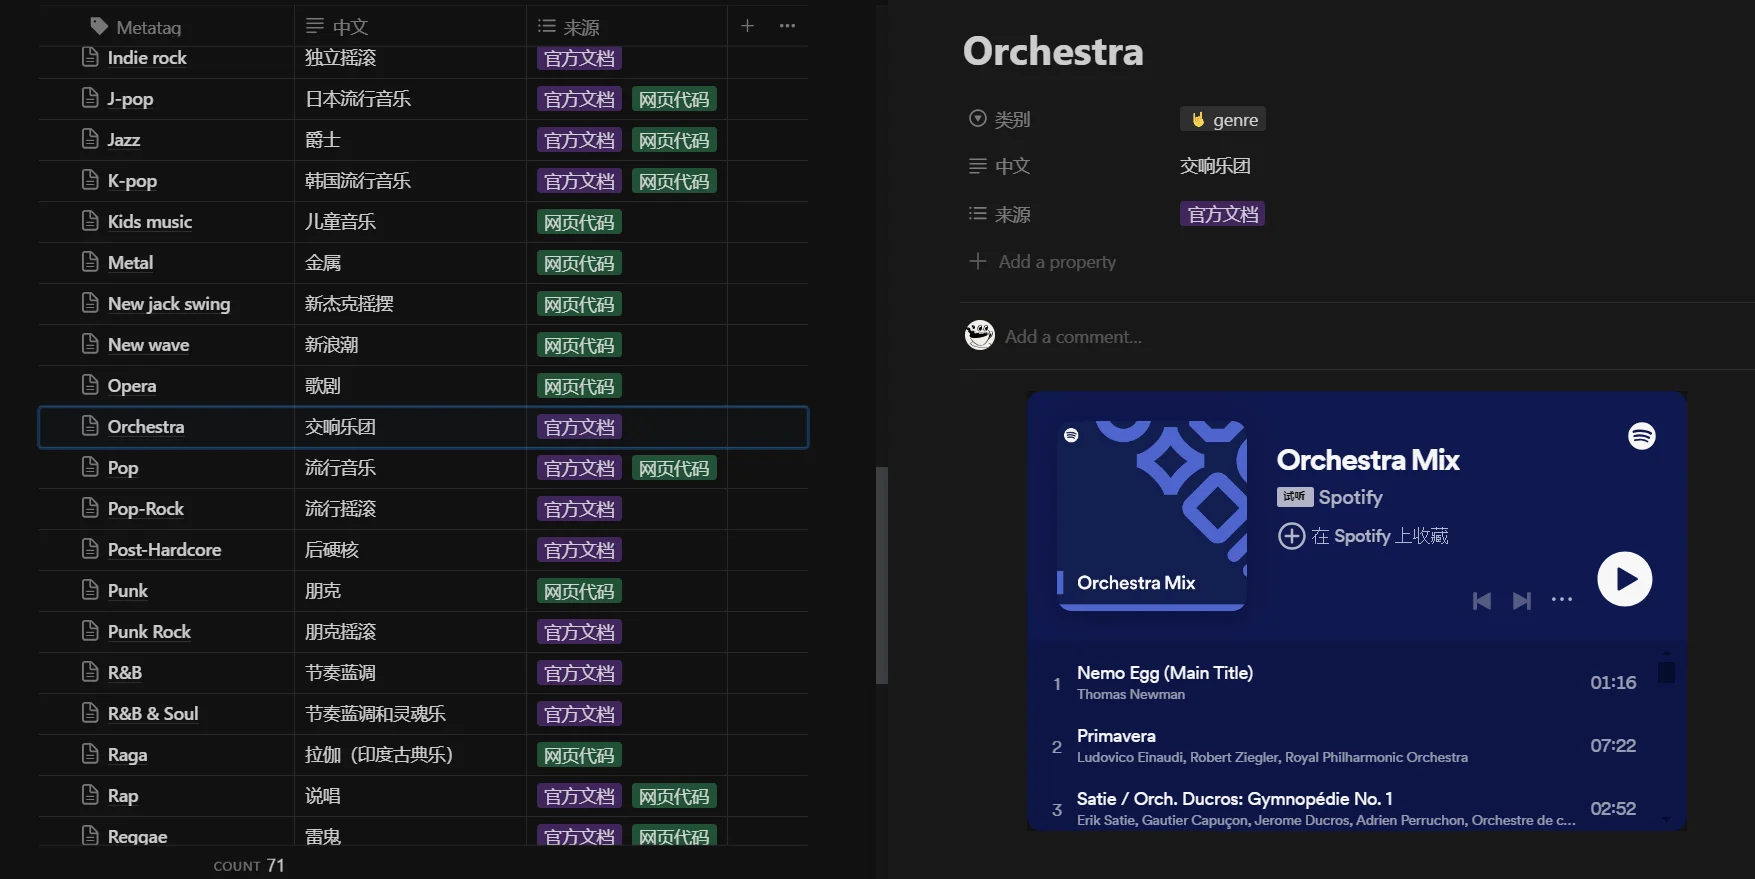Viewport: 1755px width, 879px height.
Task: Click the 歌剧 cell
Action: pyautogui.click(x=410, y=385)
